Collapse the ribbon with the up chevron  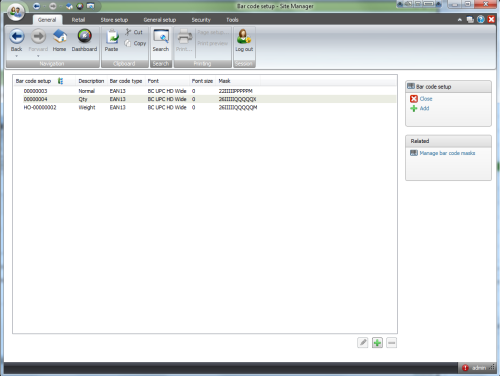(460, 20)
